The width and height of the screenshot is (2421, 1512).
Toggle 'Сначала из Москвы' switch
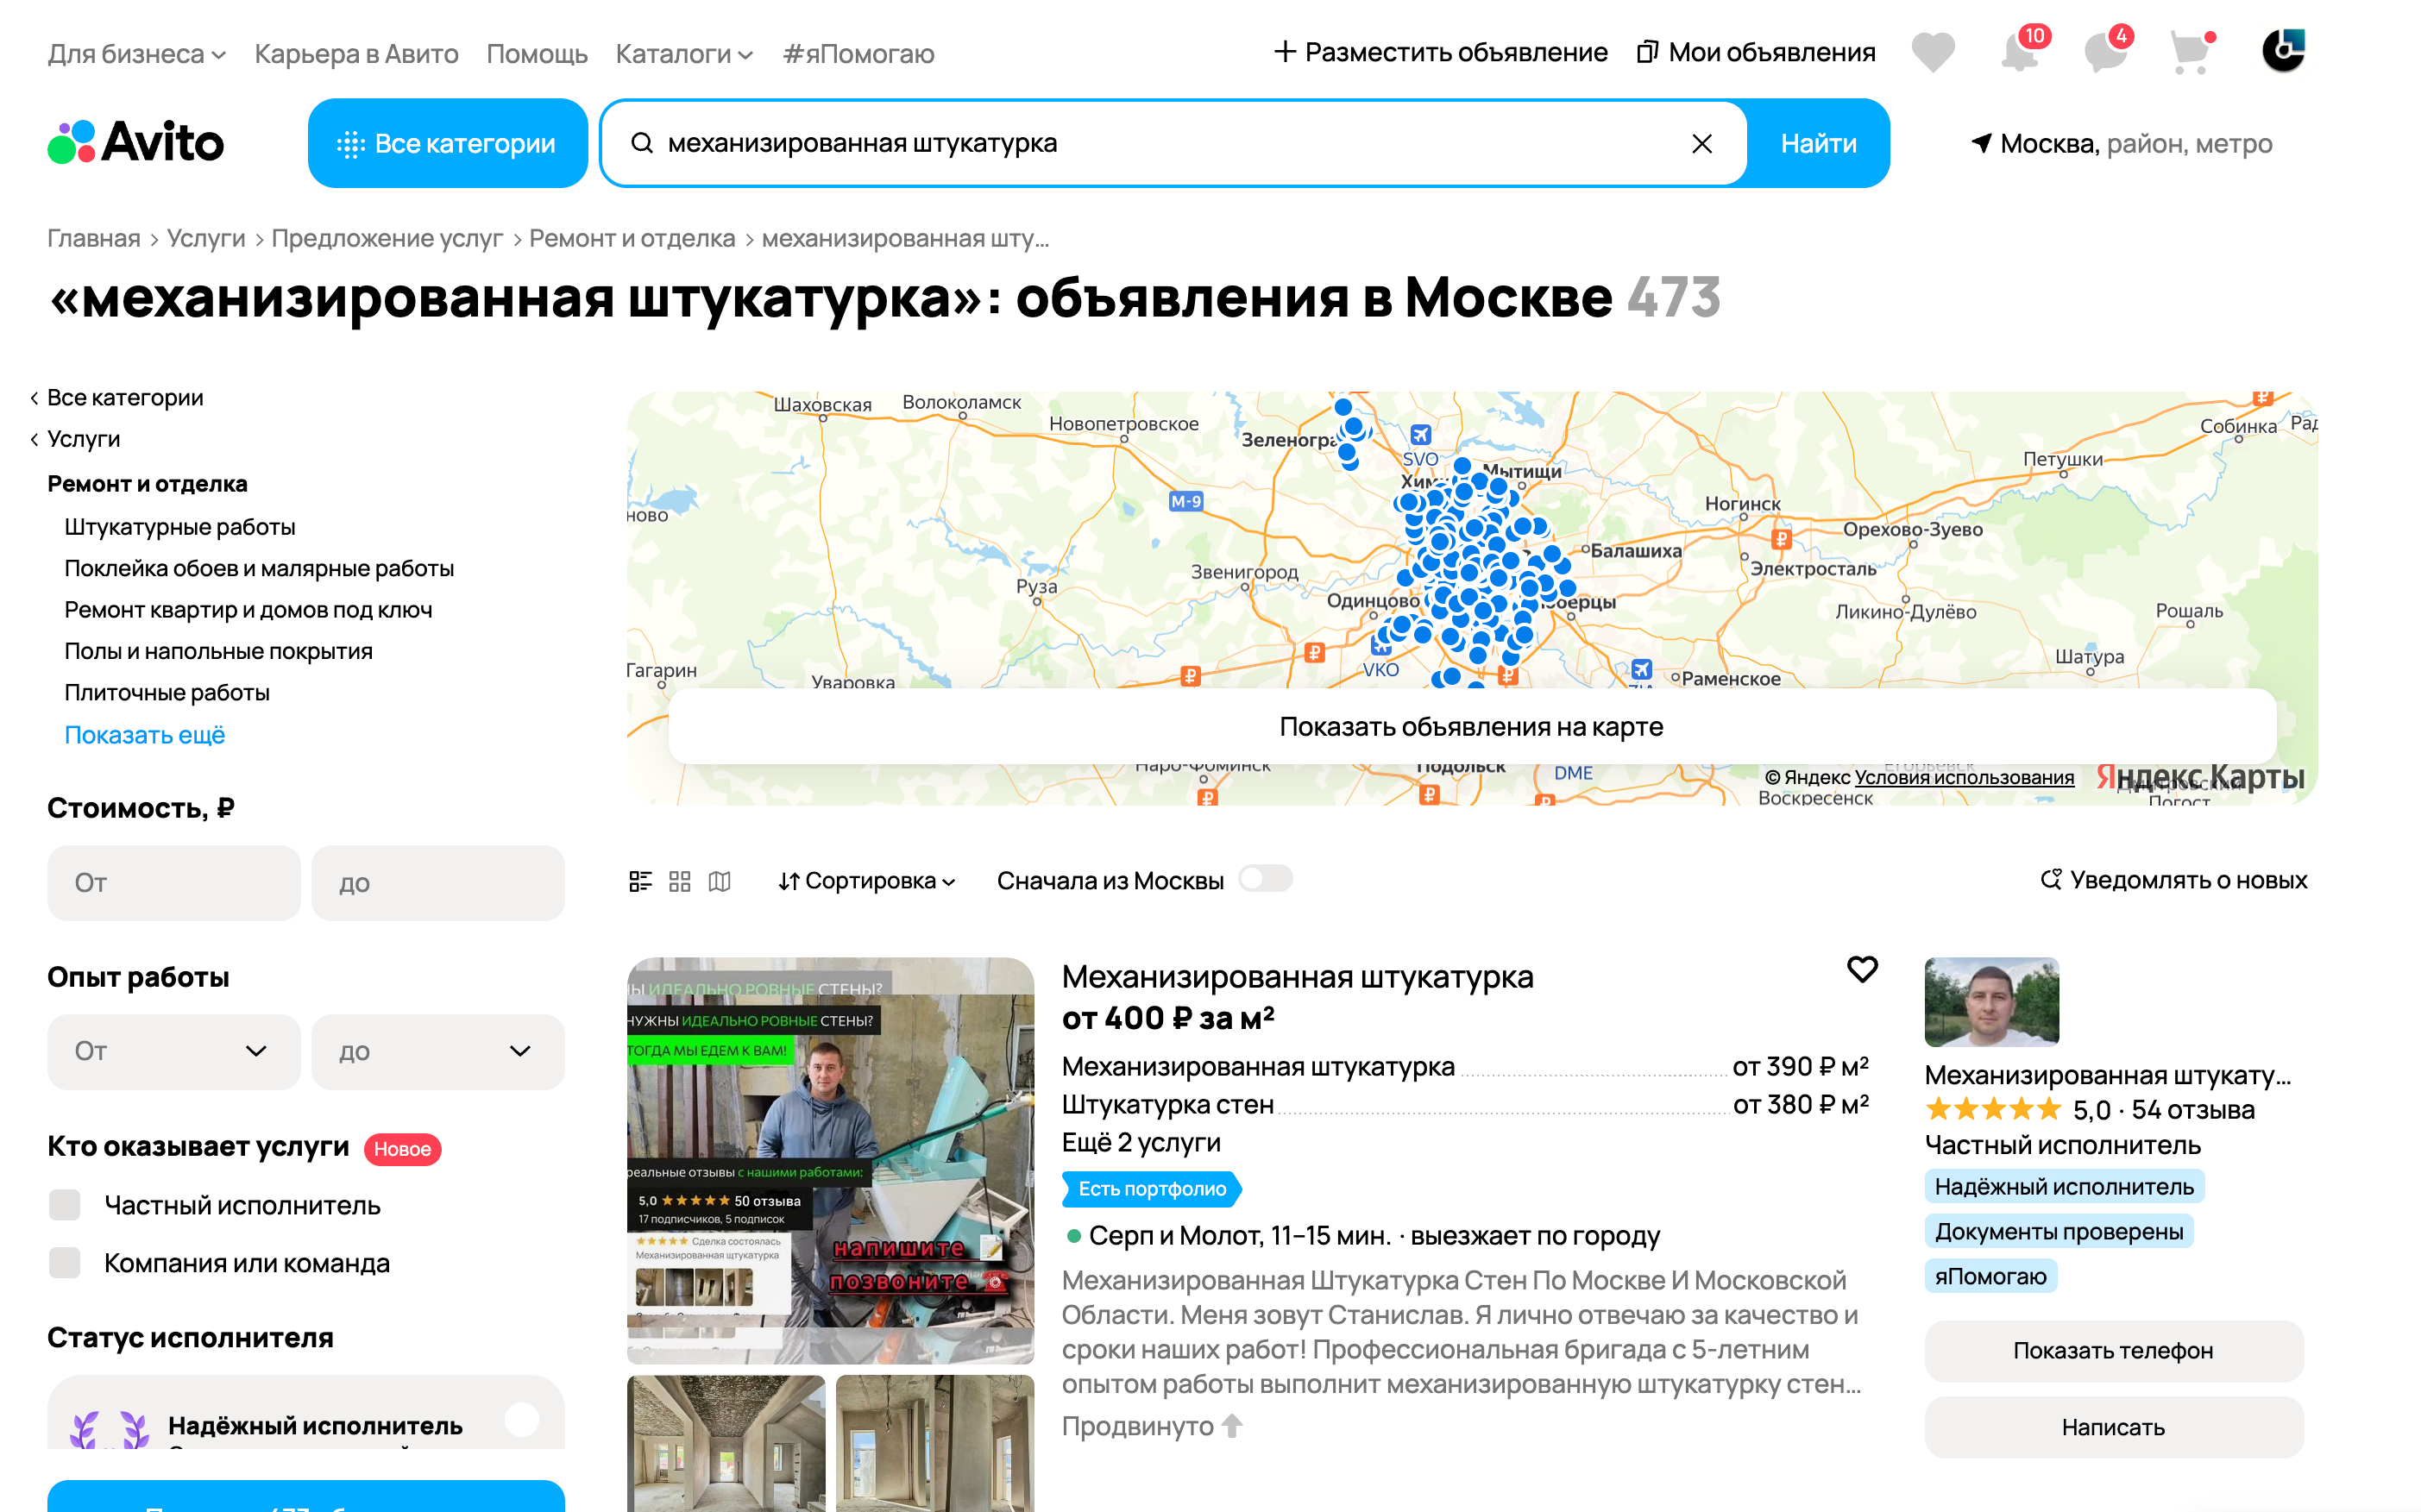click(x=1265, y=879)
